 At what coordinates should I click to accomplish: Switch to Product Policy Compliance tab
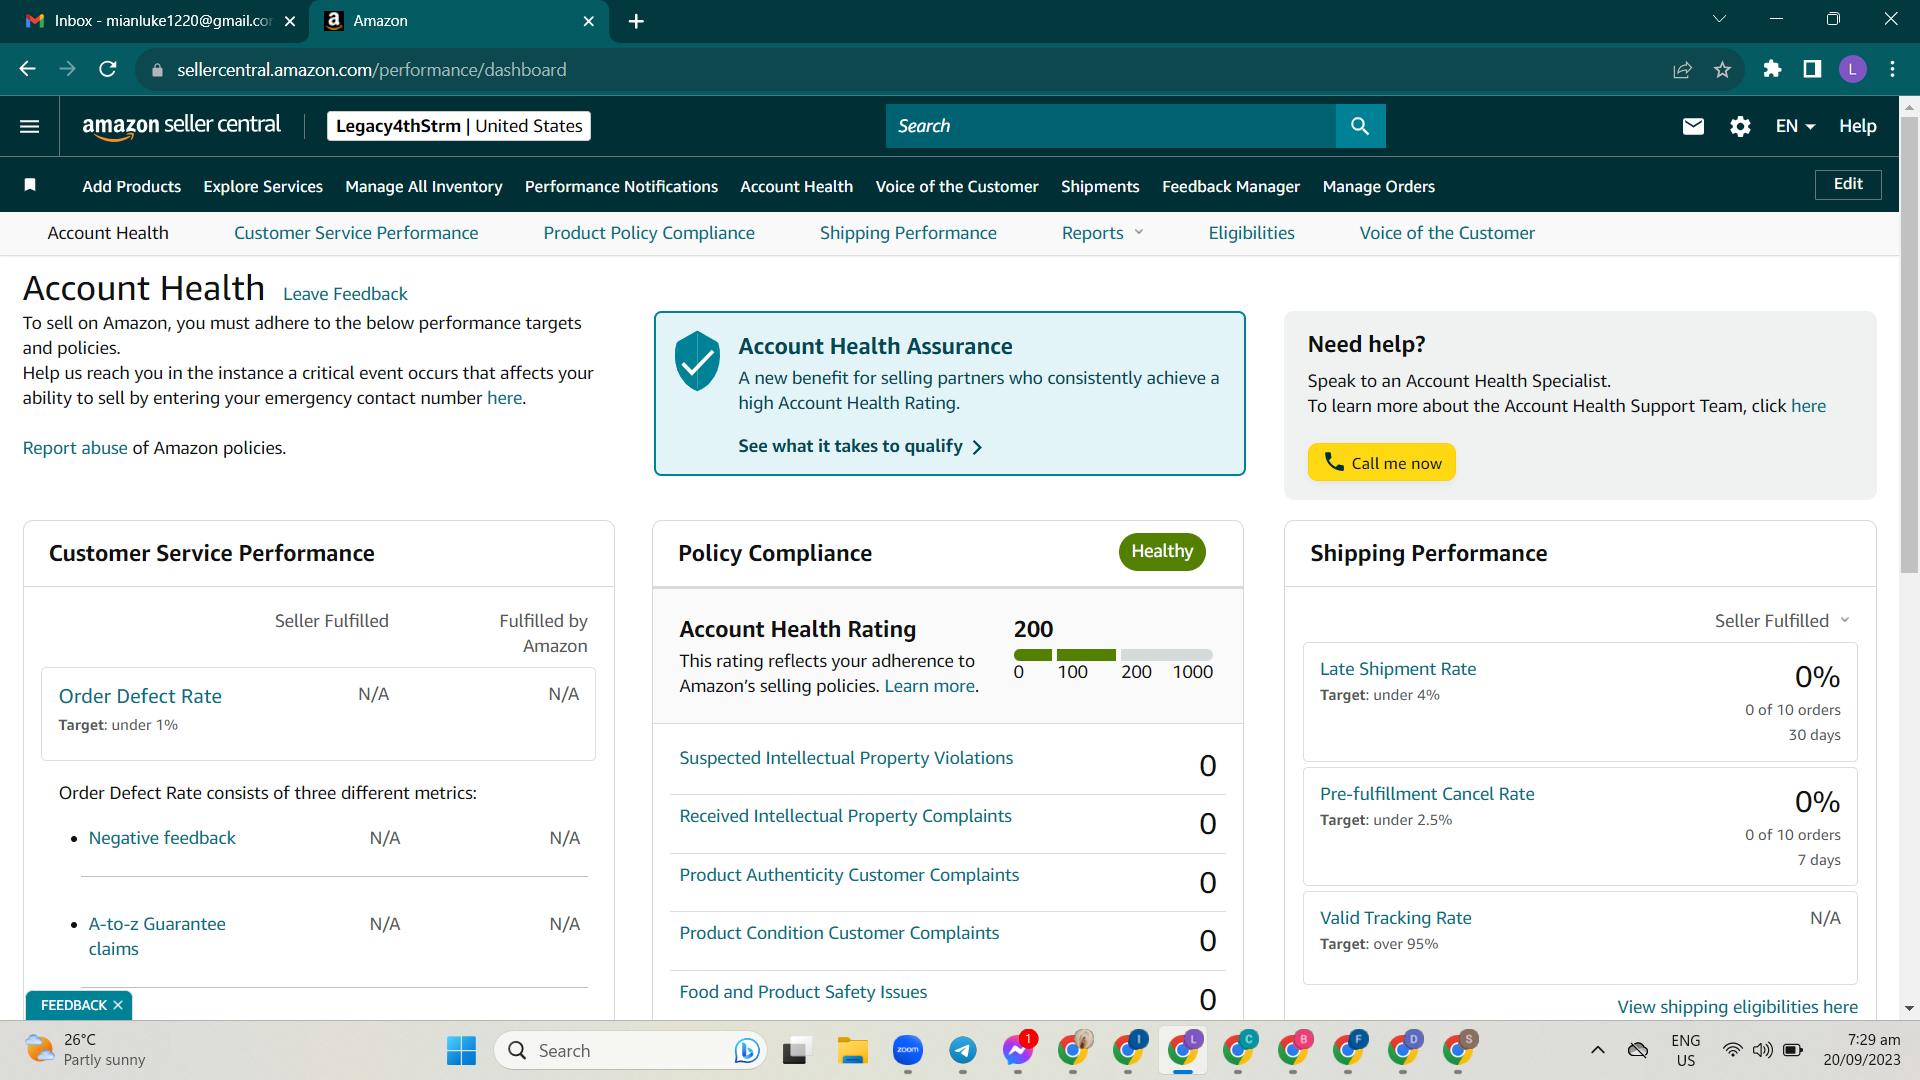649,233
